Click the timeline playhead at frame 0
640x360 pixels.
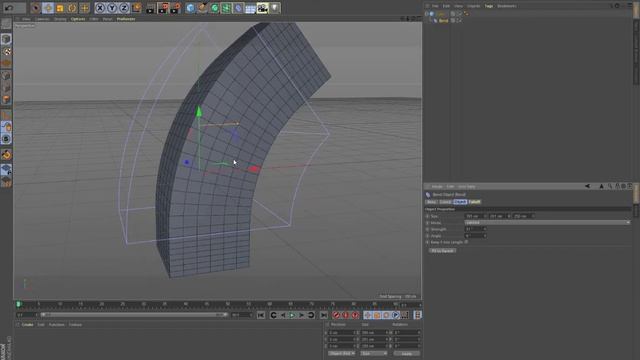18,304
